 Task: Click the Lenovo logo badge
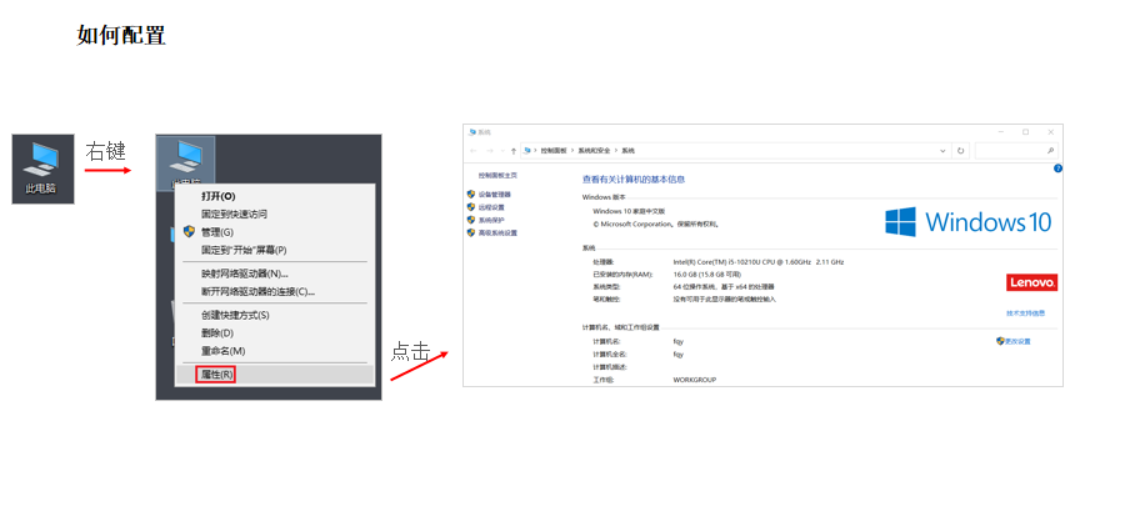point(1031,282)
